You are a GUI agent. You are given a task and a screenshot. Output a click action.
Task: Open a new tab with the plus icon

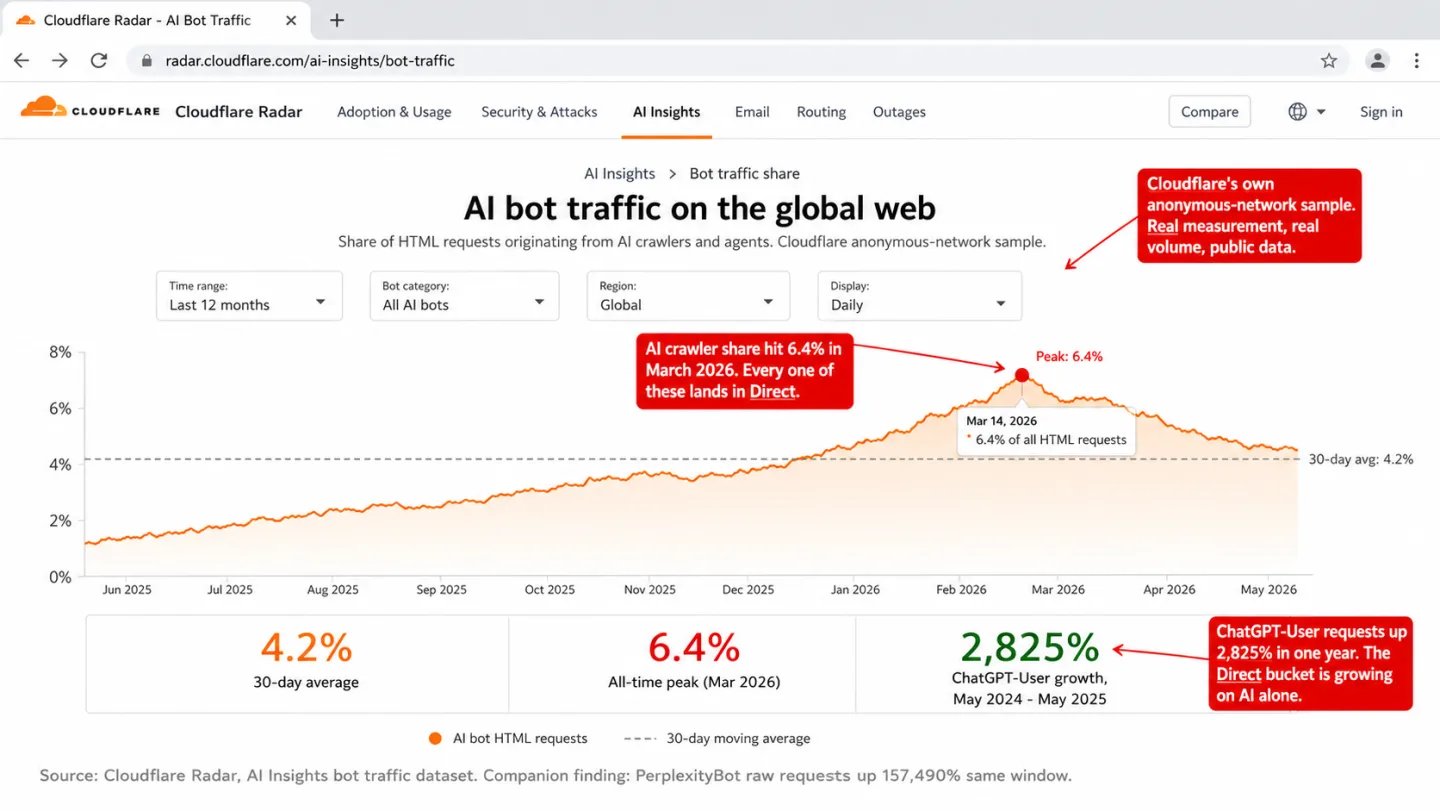click(x=337, y=20)
